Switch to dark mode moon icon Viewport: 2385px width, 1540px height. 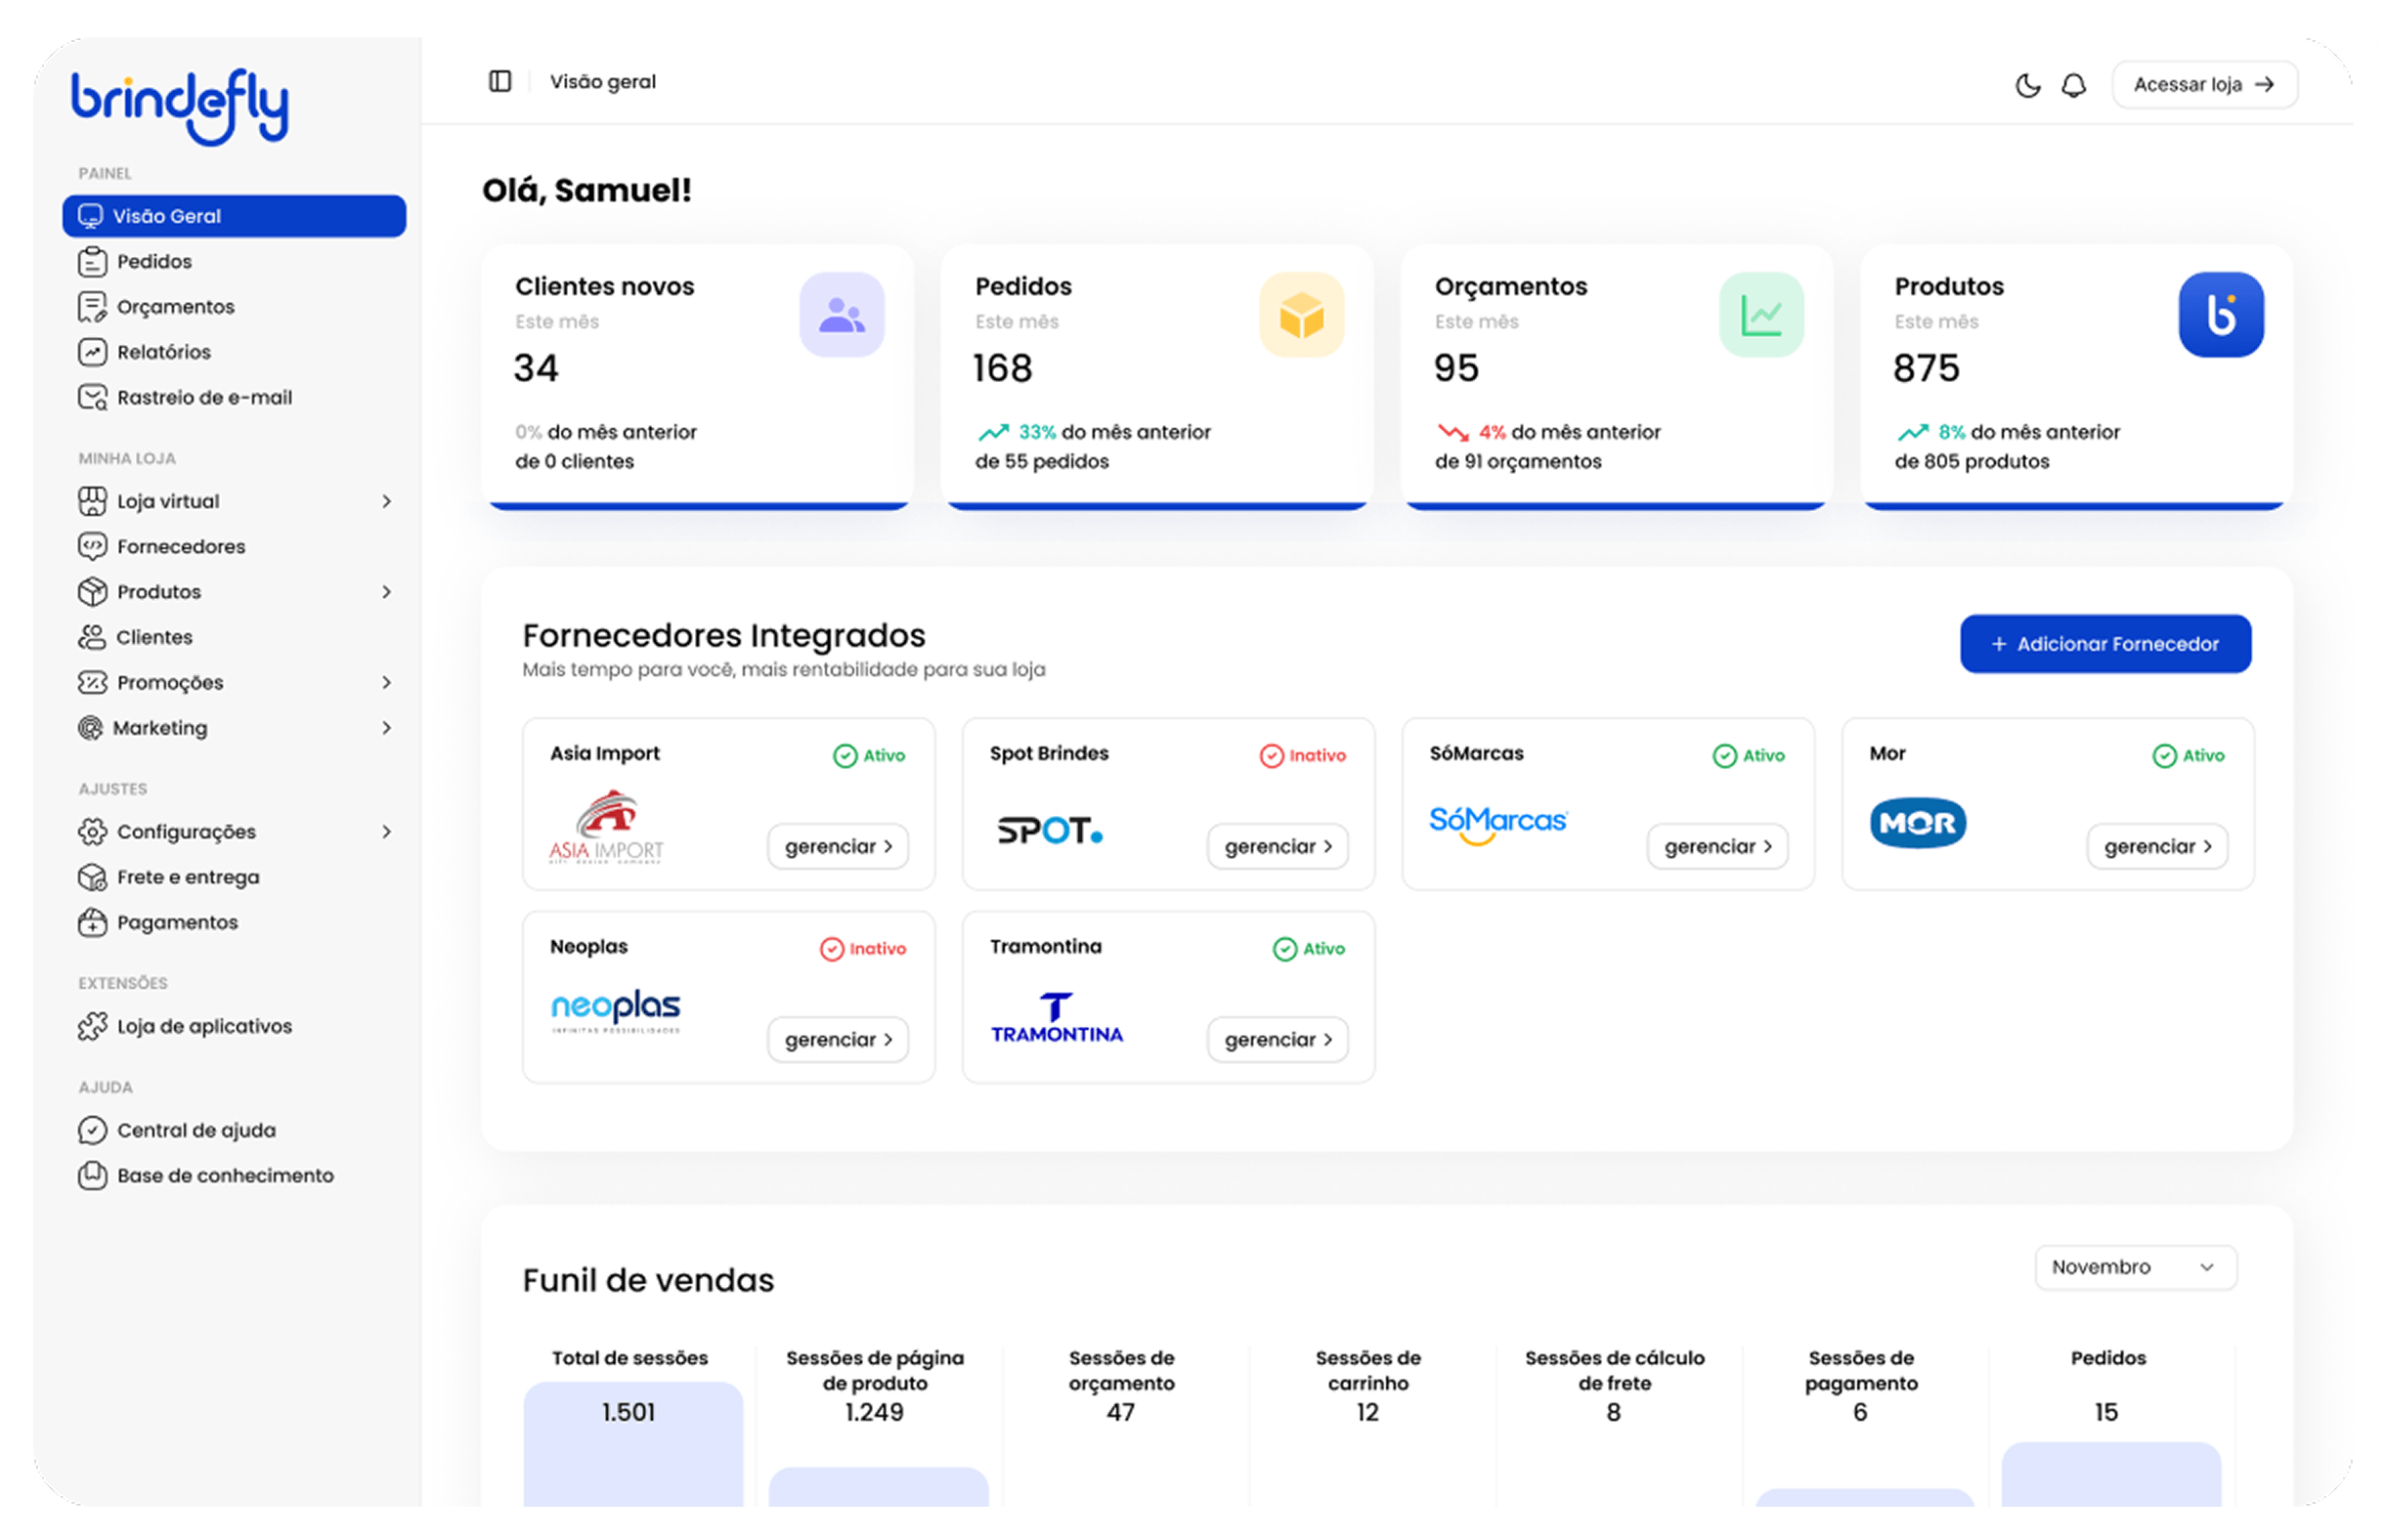tap(2027, 85)
